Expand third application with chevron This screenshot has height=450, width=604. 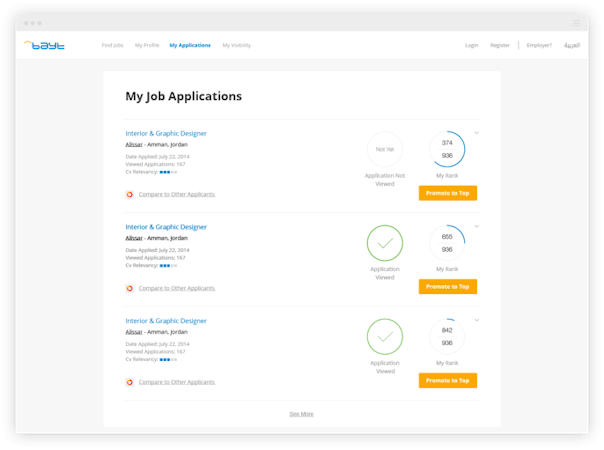476,320
